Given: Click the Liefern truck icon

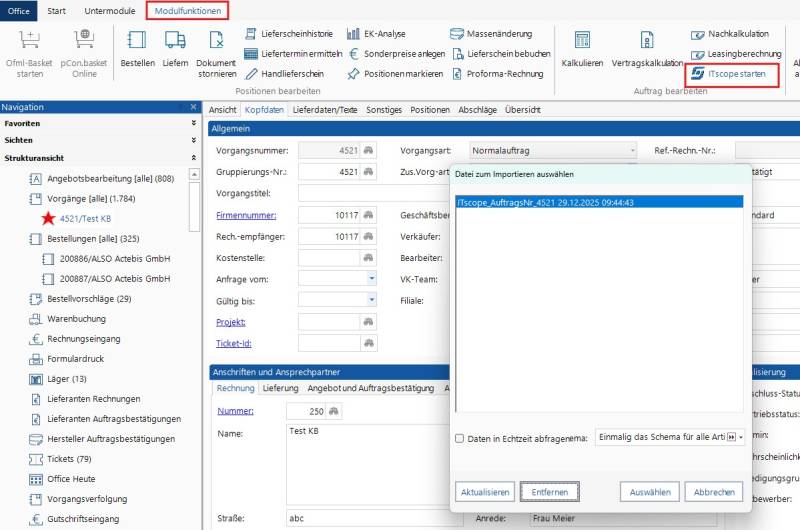Looking at the screenshot, I should (175, 40).
